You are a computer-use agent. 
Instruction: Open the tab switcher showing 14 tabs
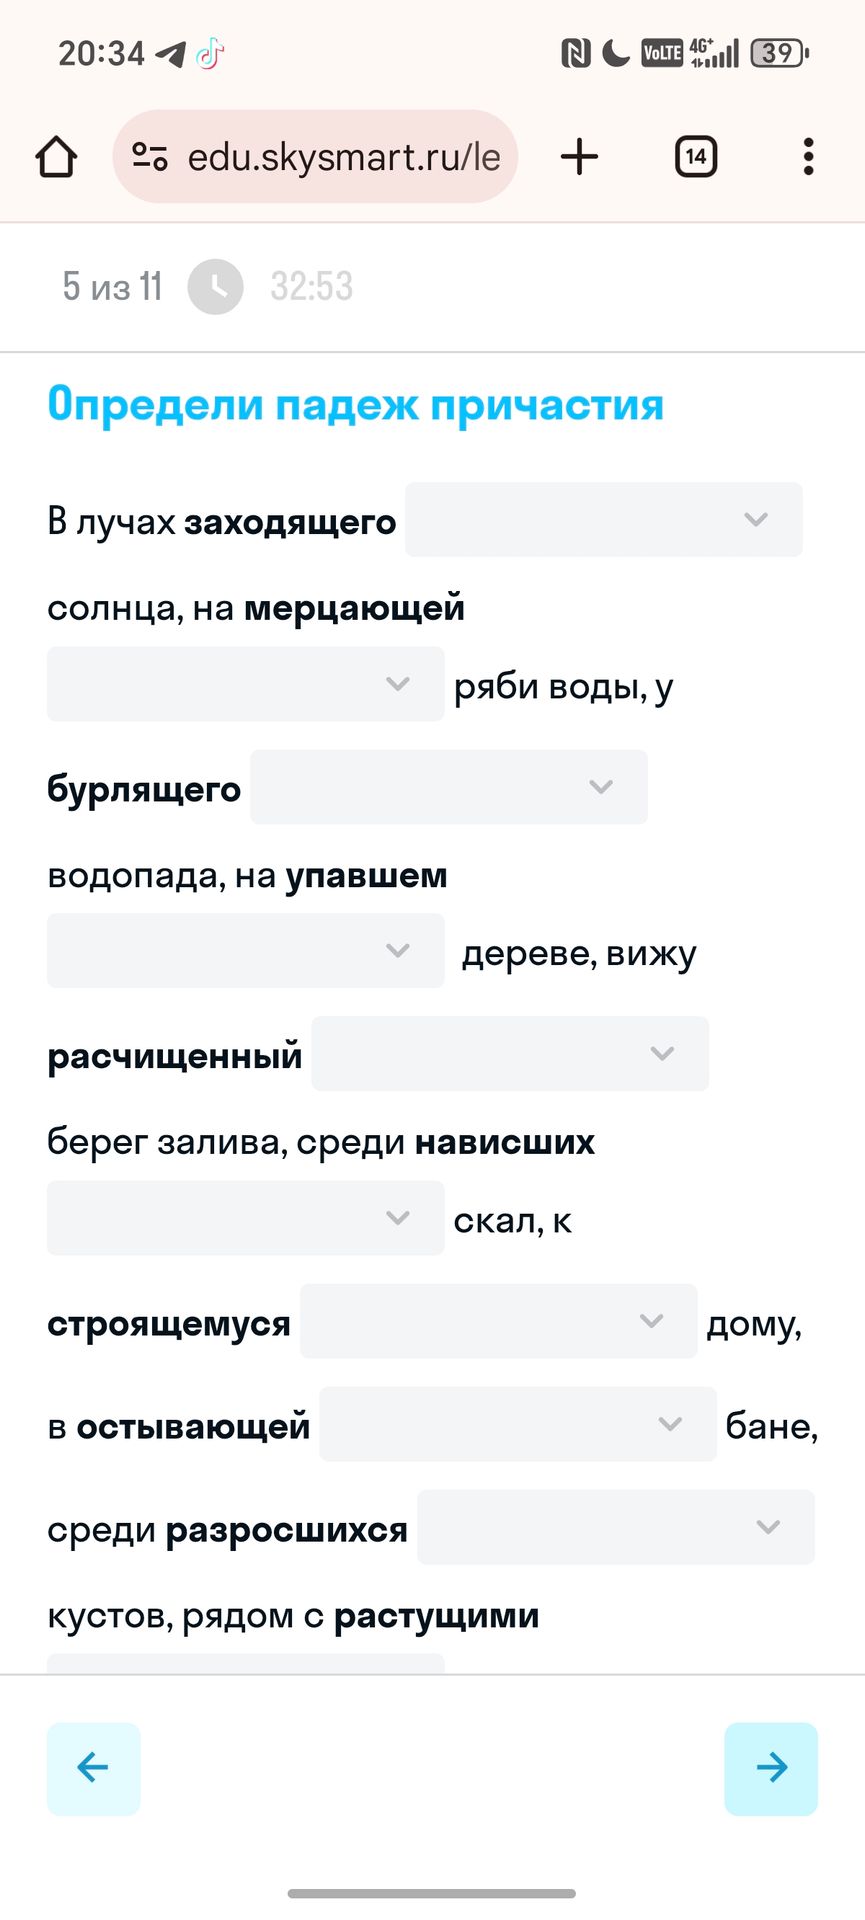(696, 157)
